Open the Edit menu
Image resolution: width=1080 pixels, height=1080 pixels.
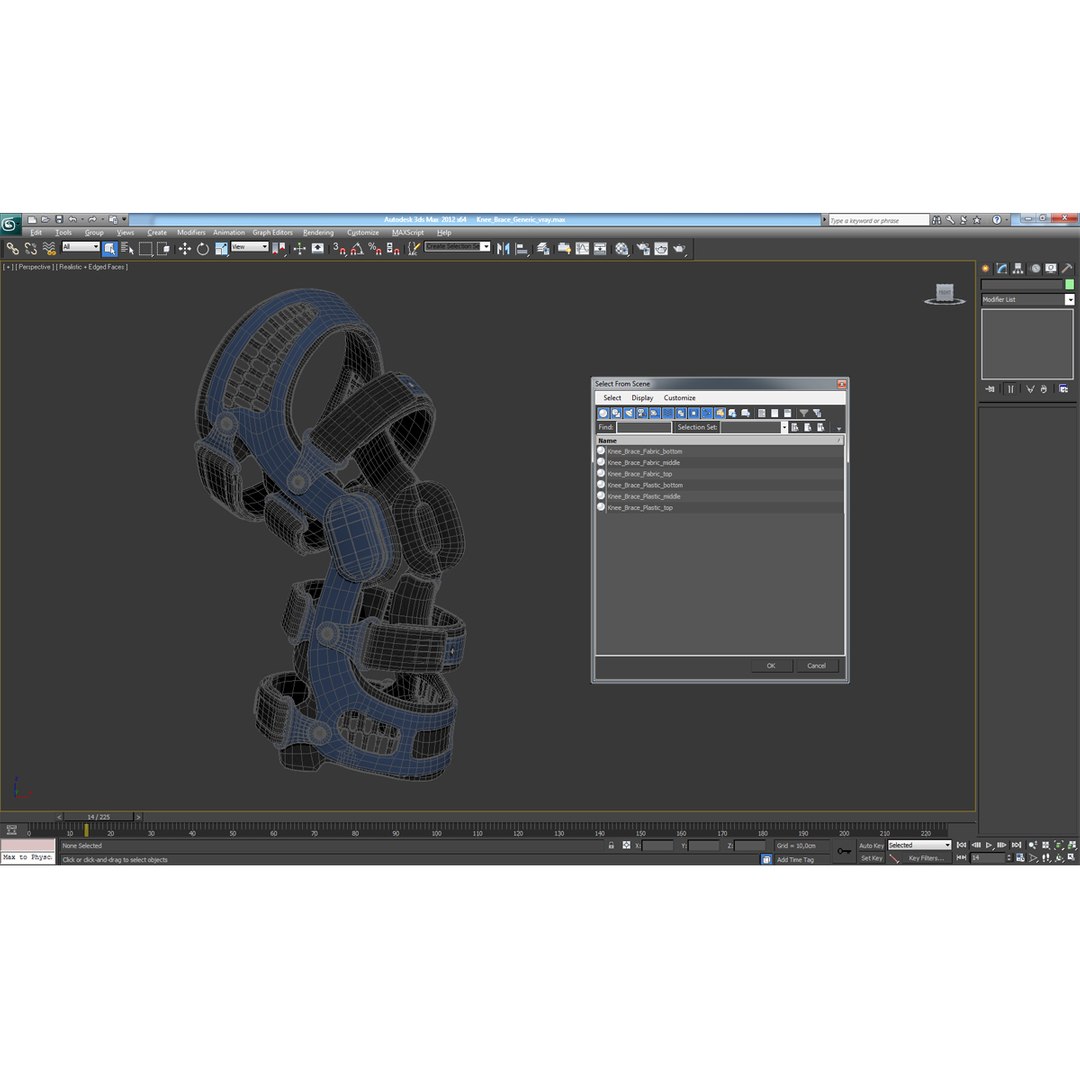point(36,233)
